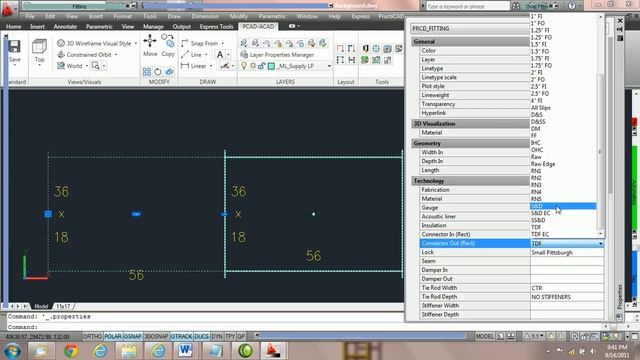Open the Dimension menu
The height and width of the screenshot is (360, 640).
(x=205, y=16)
